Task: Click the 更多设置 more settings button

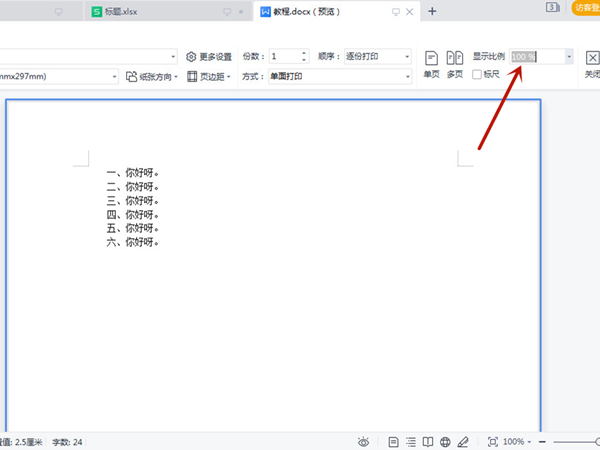Action: (209, 57)
